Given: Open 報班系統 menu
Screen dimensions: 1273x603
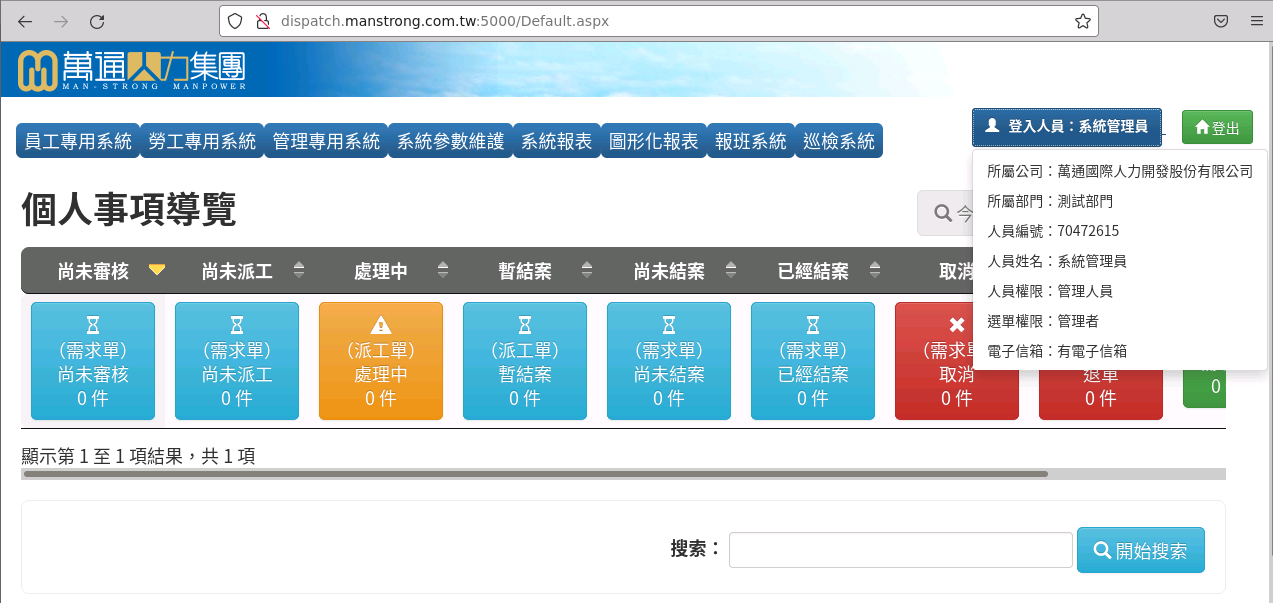Looking at the screenshot, I should click(751, 141).
